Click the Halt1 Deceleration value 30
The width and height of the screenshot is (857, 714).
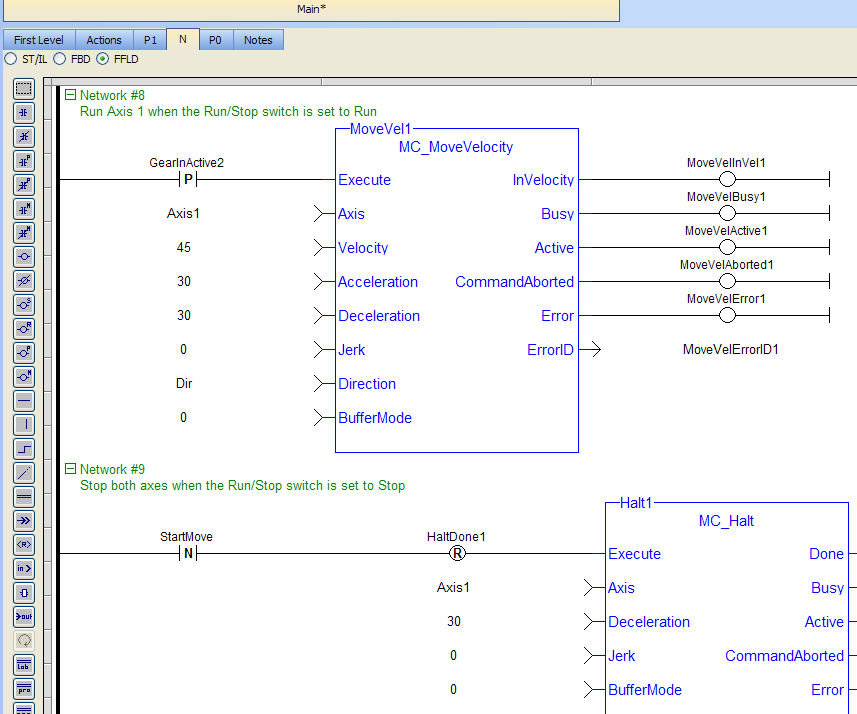click(x=454, y=621)
